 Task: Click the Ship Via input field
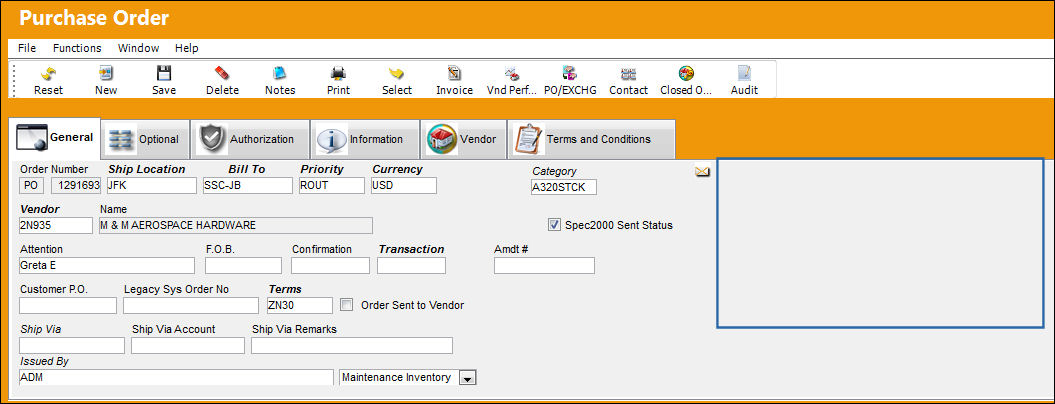72,345
